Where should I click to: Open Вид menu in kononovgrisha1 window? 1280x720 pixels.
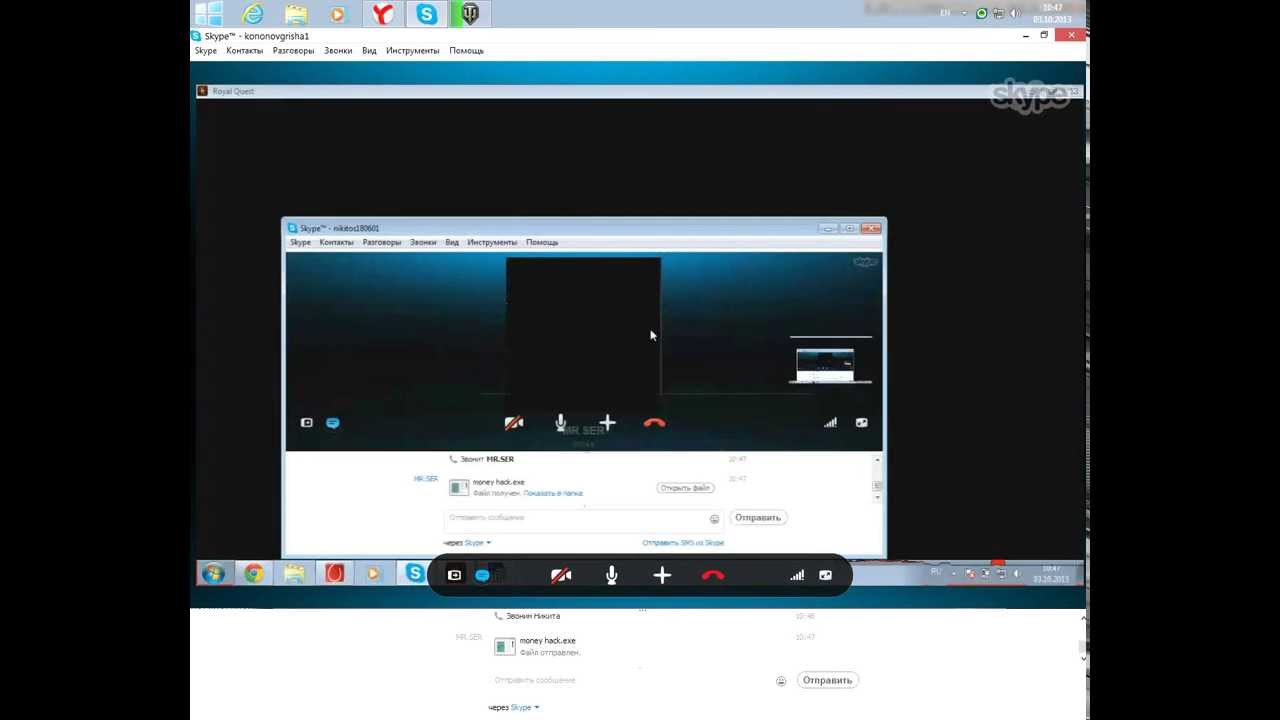click(369, 50)
